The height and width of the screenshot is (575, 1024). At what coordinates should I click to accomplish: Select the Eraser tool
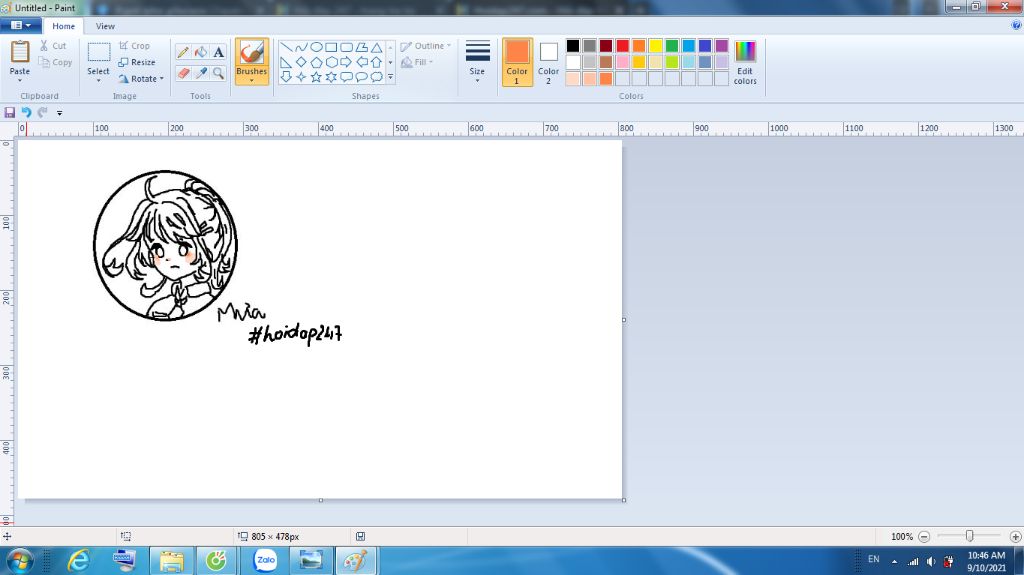184,73
